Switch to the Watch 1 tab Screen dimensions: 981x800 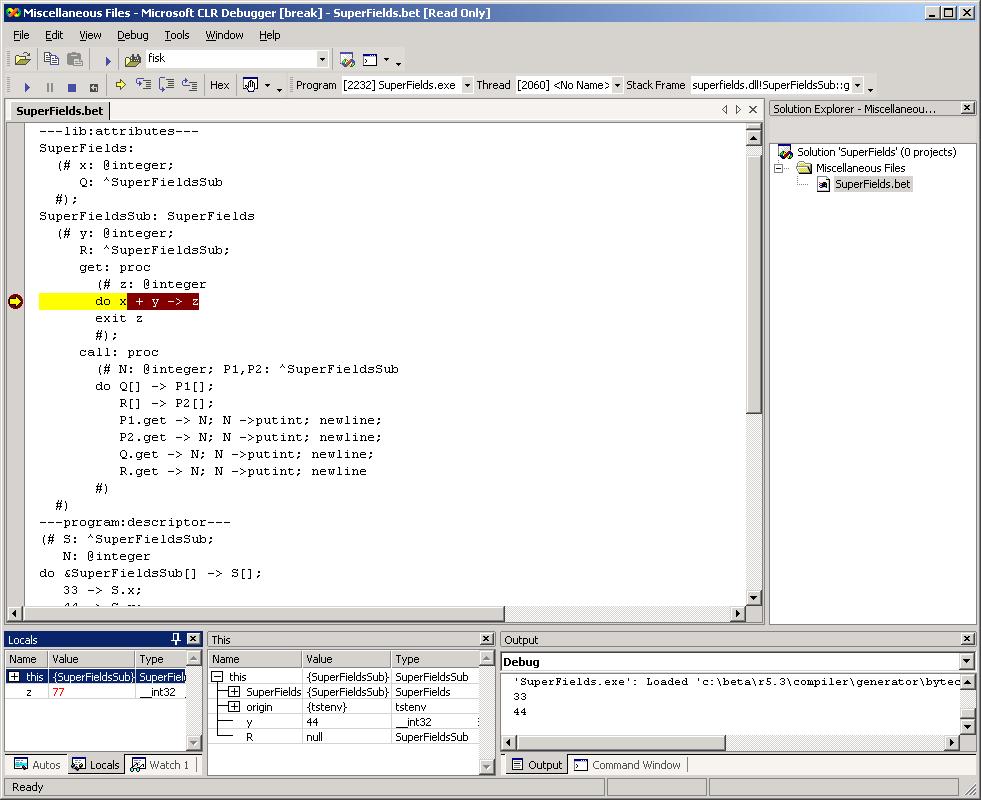161,765
